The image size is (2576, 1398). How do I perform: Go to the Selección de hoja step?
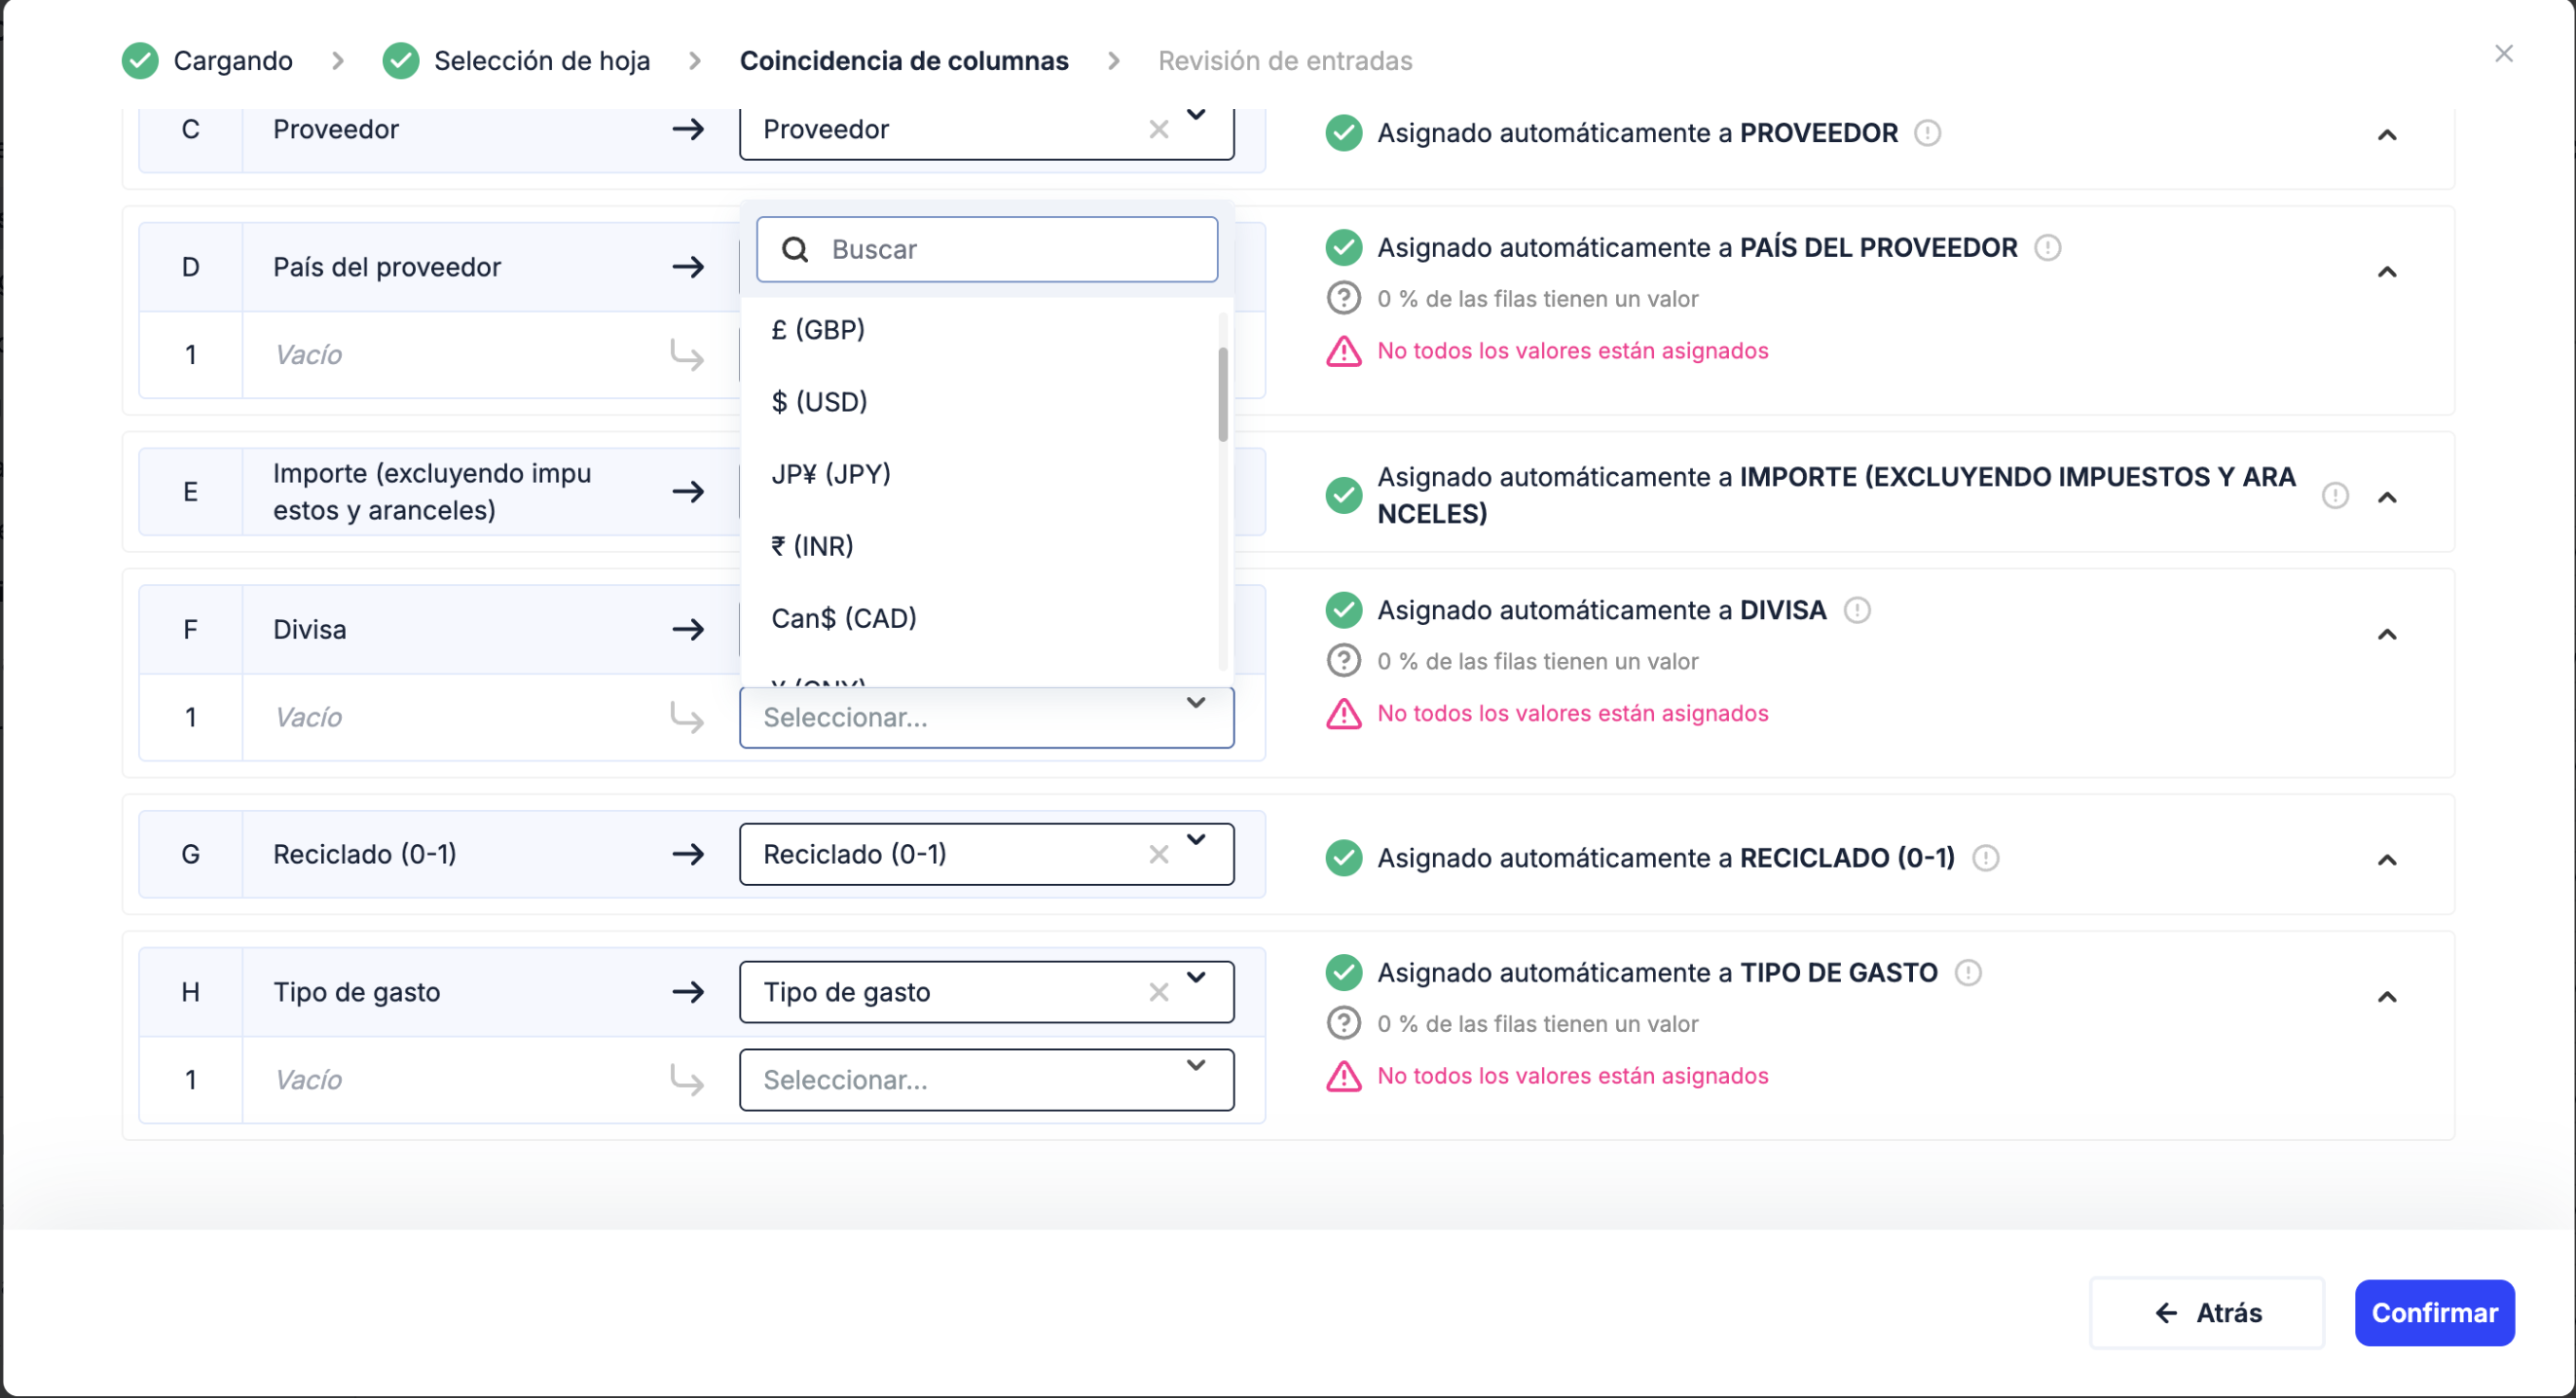pyautogui.click(x=541, y=60)
